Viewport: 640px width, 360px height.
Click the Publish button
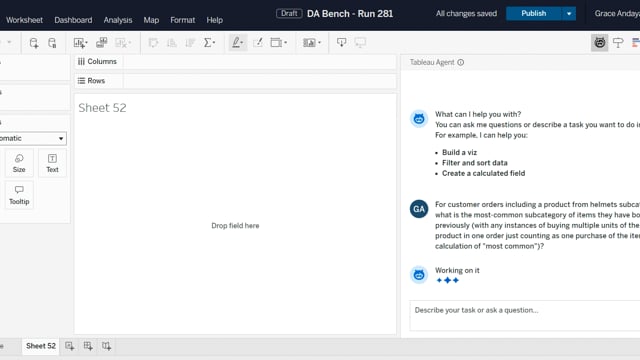(x=533, y=13)
